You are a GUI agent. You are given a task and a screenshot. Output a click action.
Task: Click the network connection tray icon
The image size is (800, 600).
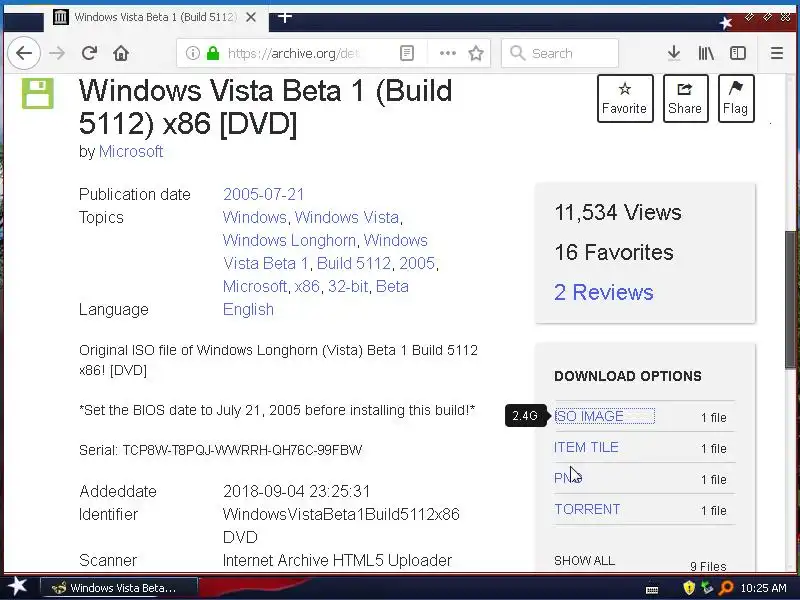point(707,588)
